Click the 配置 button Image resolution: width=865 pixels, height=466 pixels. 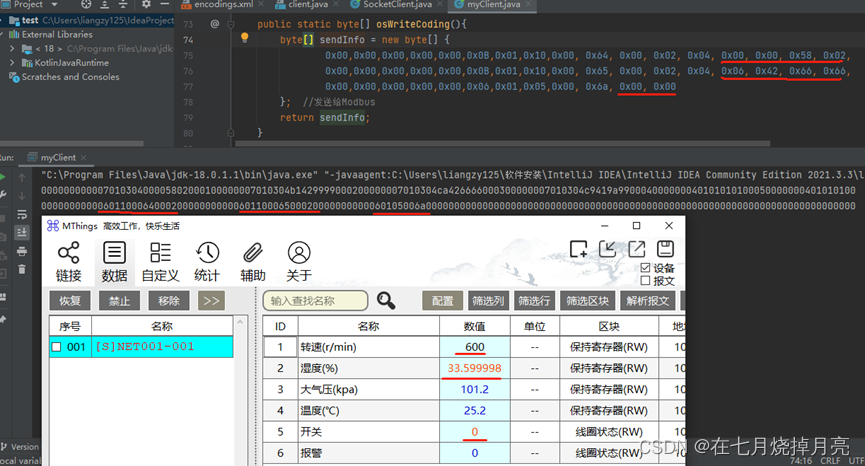tap(442, 300)
